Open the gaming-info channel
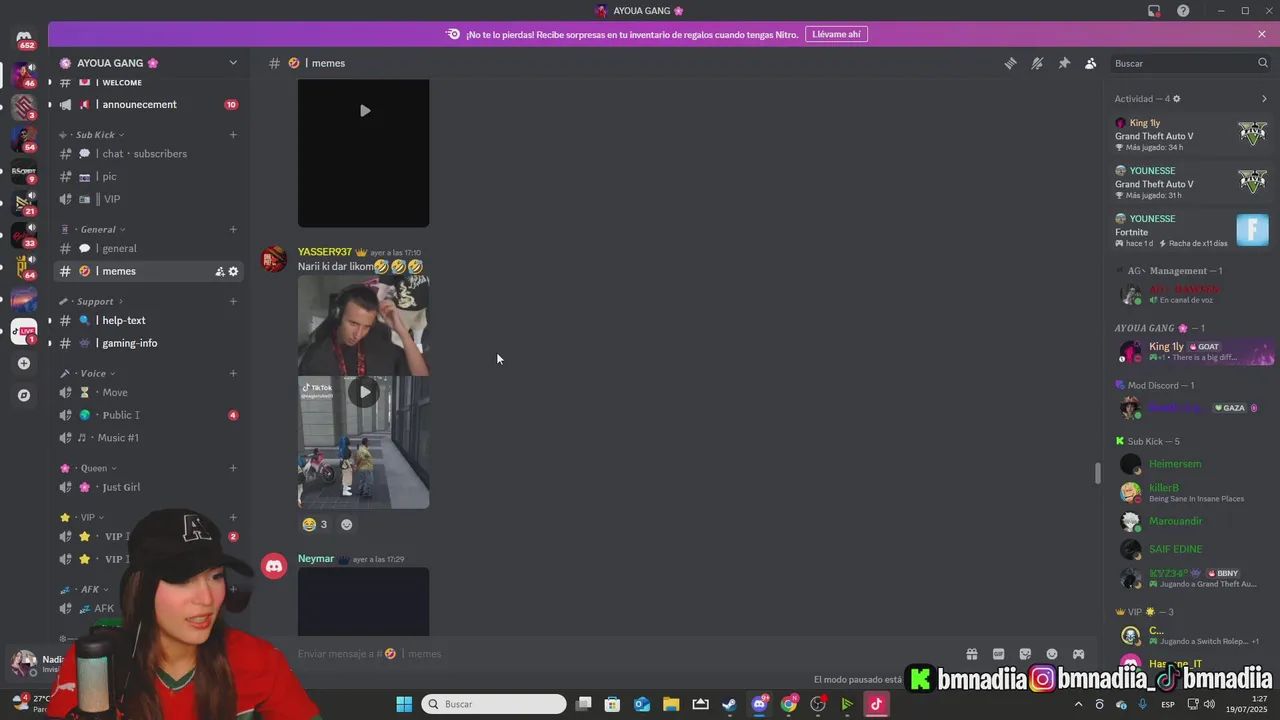 [x=148, y=344]
